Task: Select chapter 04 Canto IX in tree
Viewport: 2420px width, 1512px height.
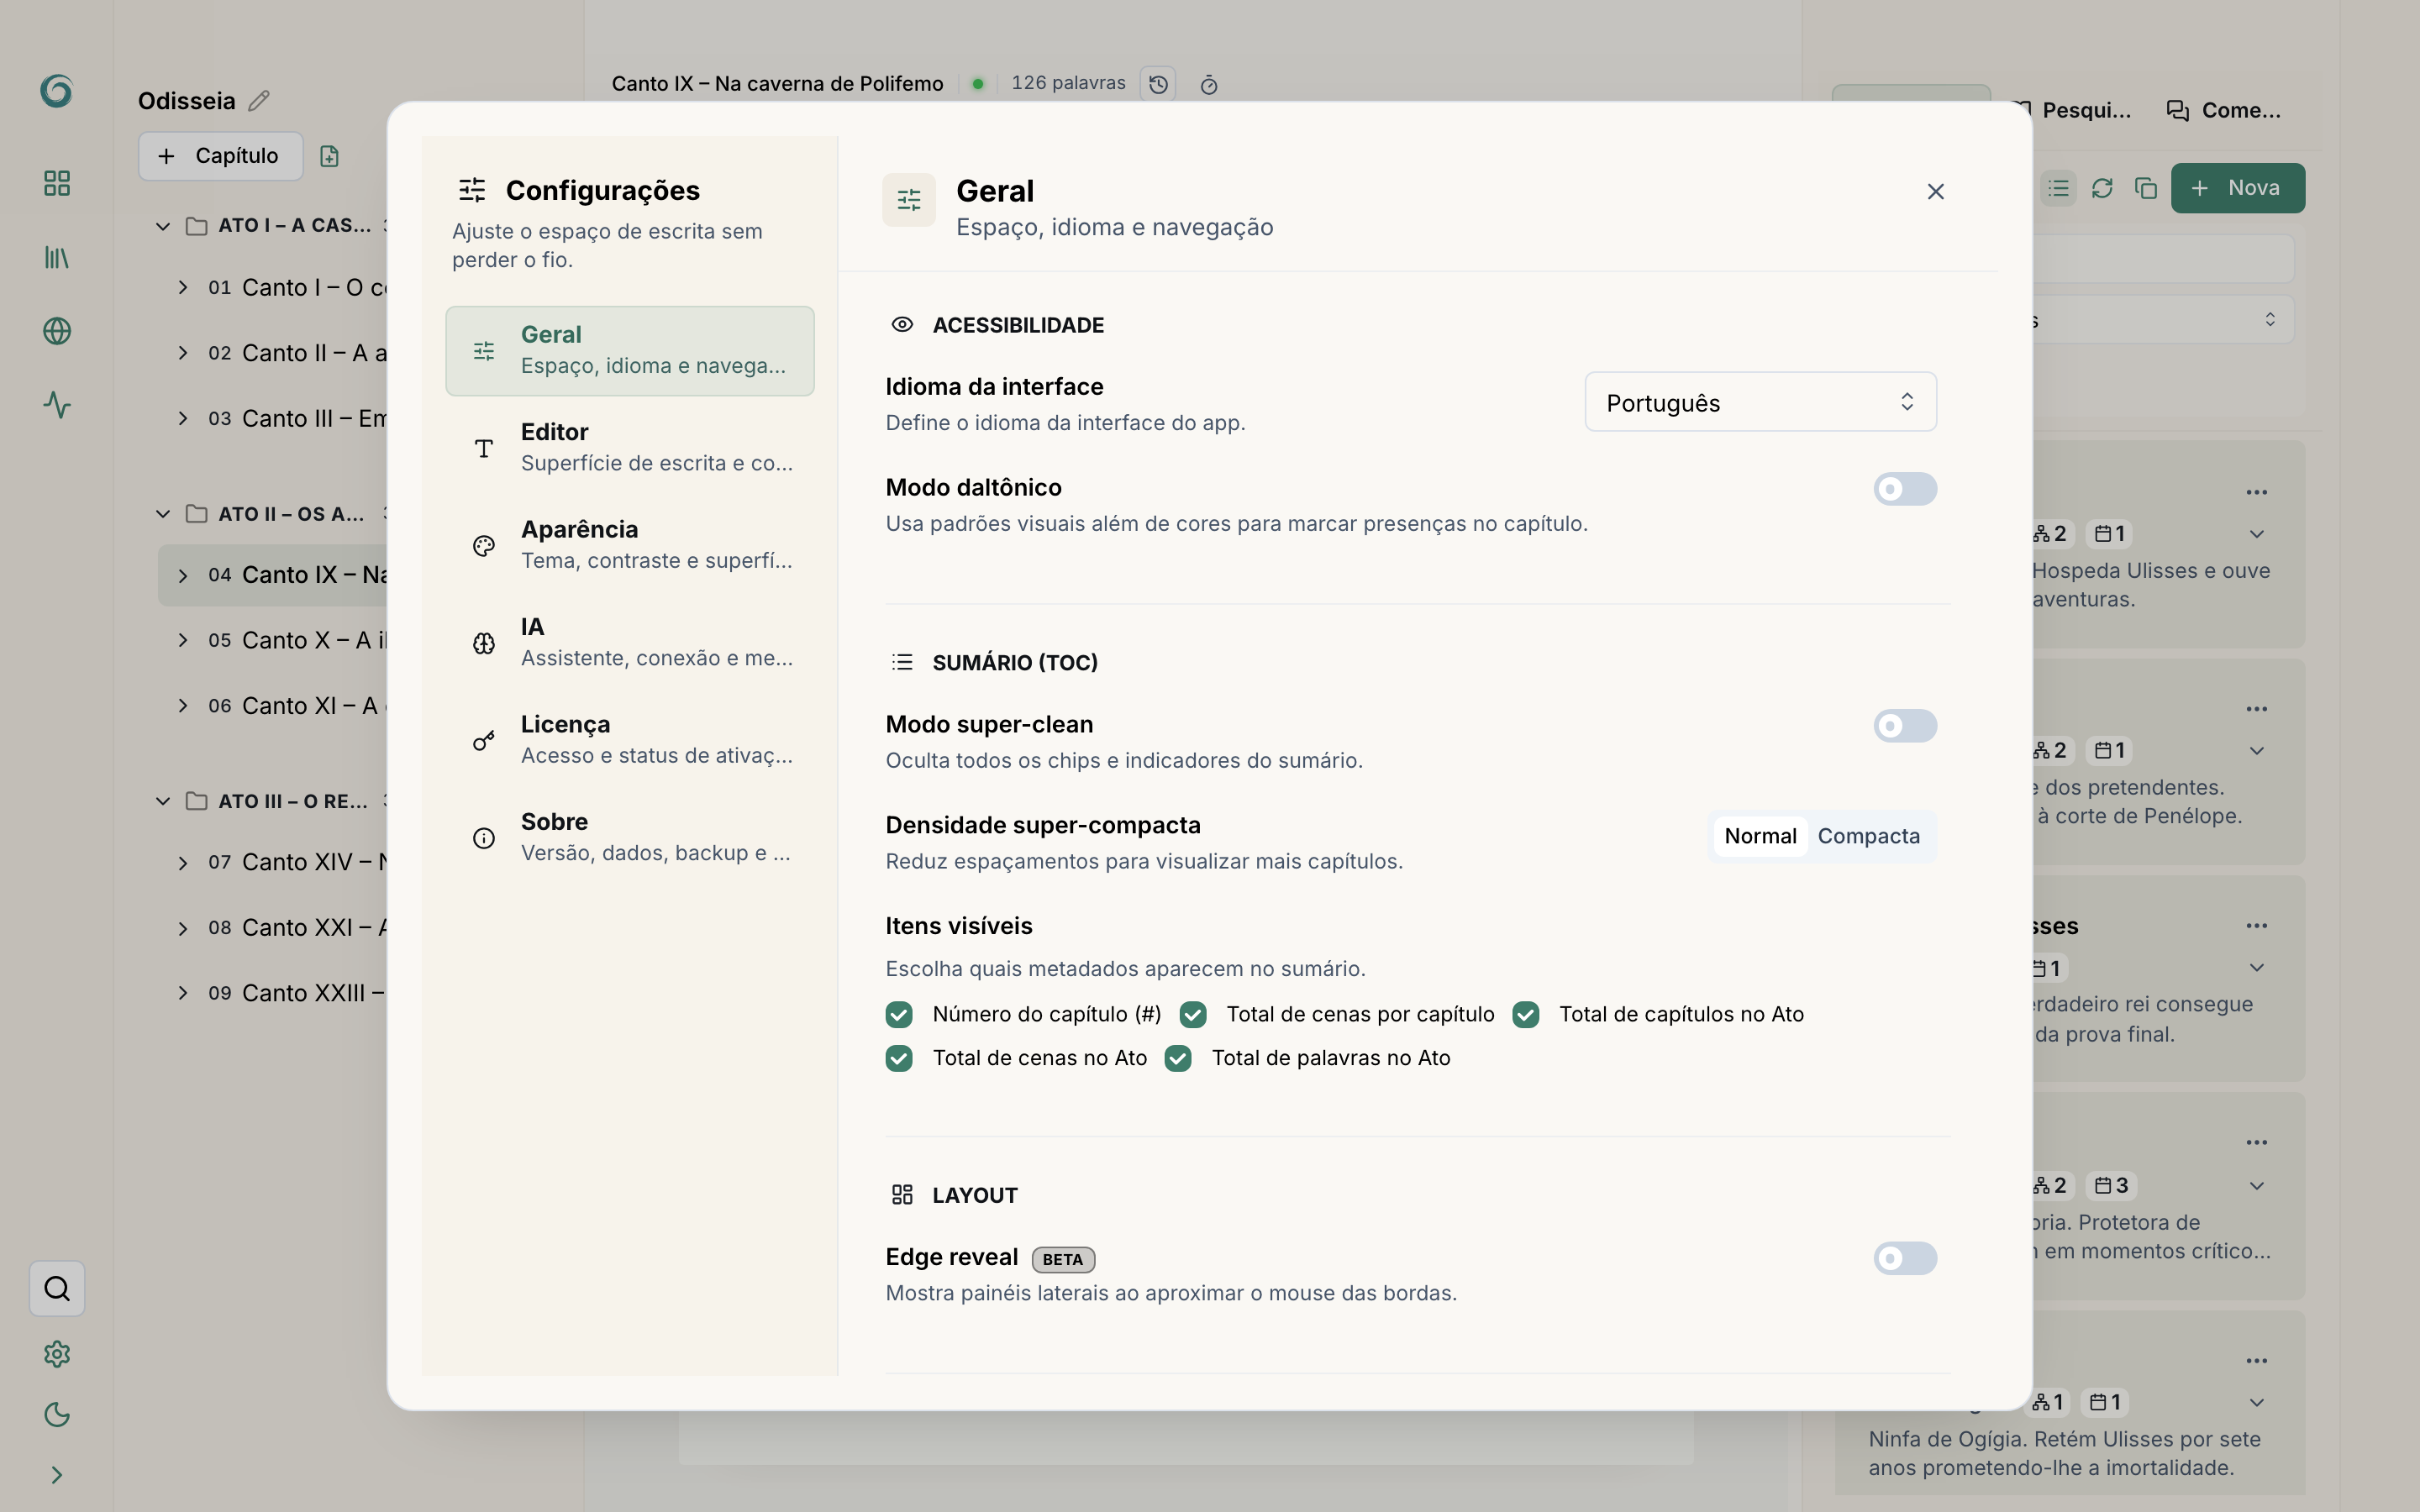Action: [273, 575]
